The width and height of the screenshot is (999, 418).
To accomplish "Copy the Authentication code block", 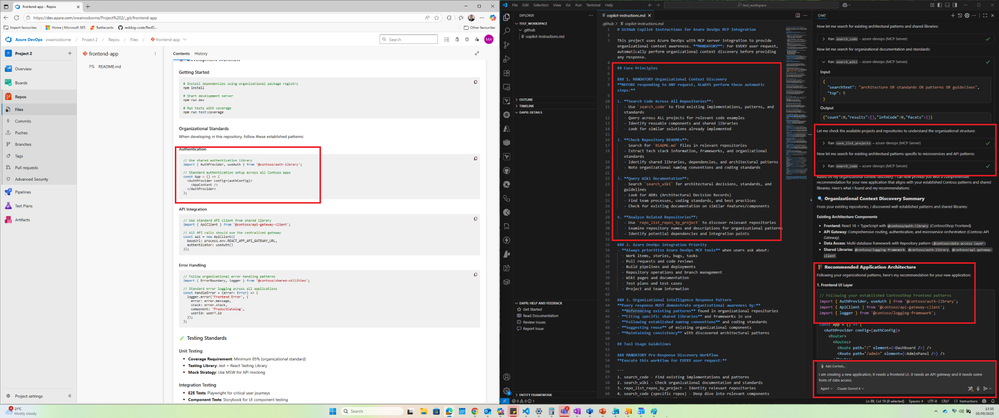I will (x=476, y=157).
